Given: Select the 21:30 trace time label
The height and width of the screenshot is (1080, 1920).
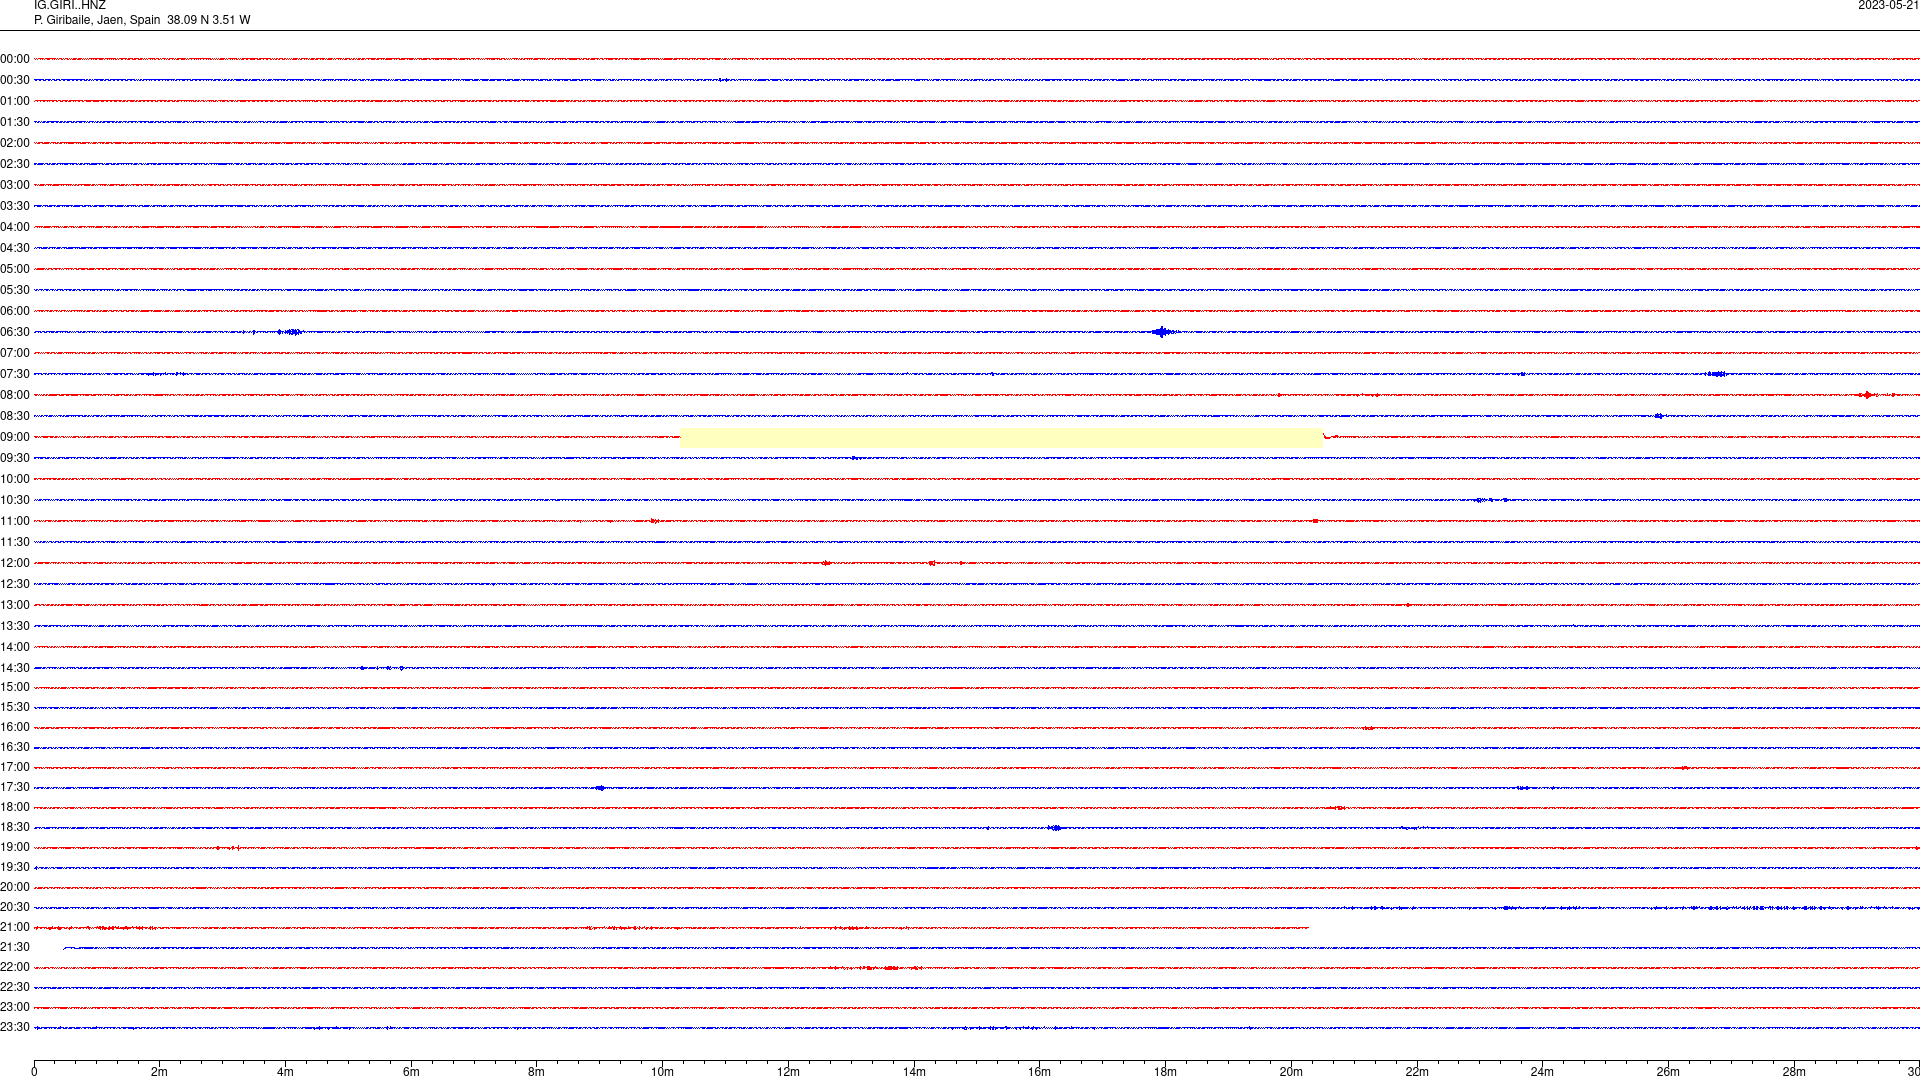Looking at the screenshot, I should pyautogui.click(x=15, y=947).
